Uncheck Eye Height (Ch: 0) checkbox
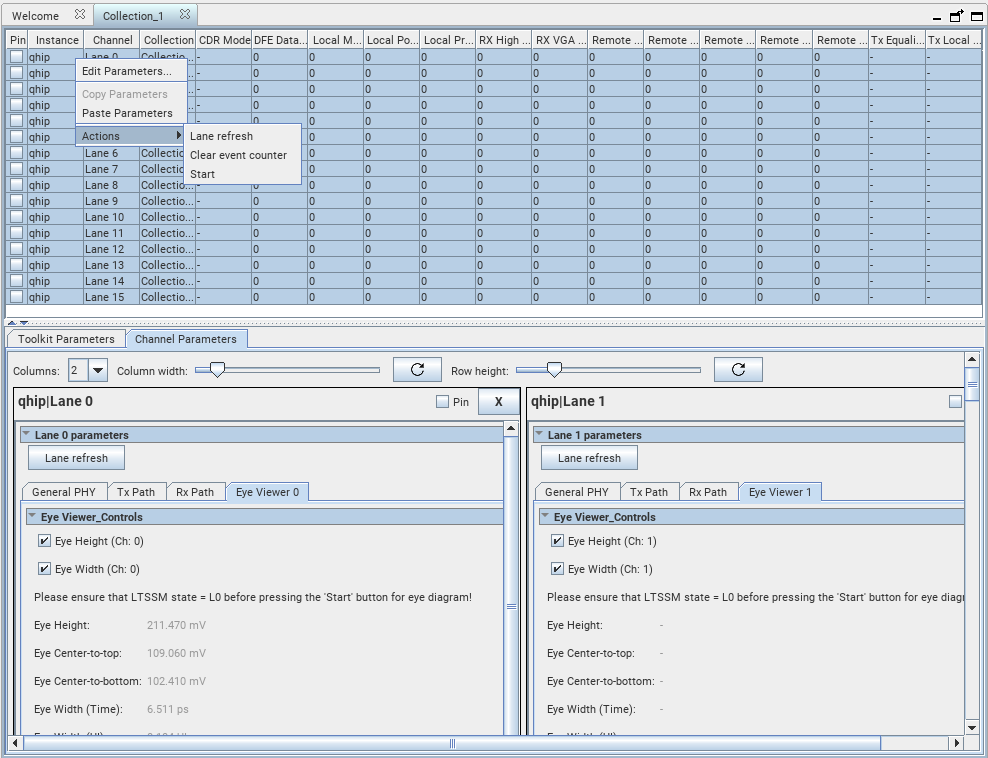 (44, 541)
